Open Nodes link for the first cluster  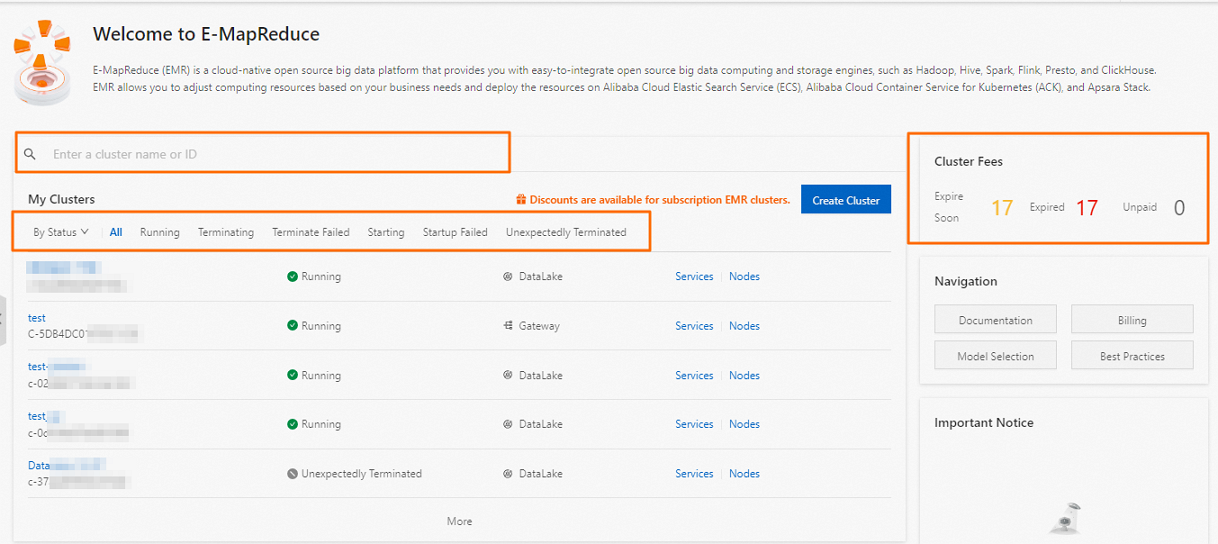[x=744, y=277]
